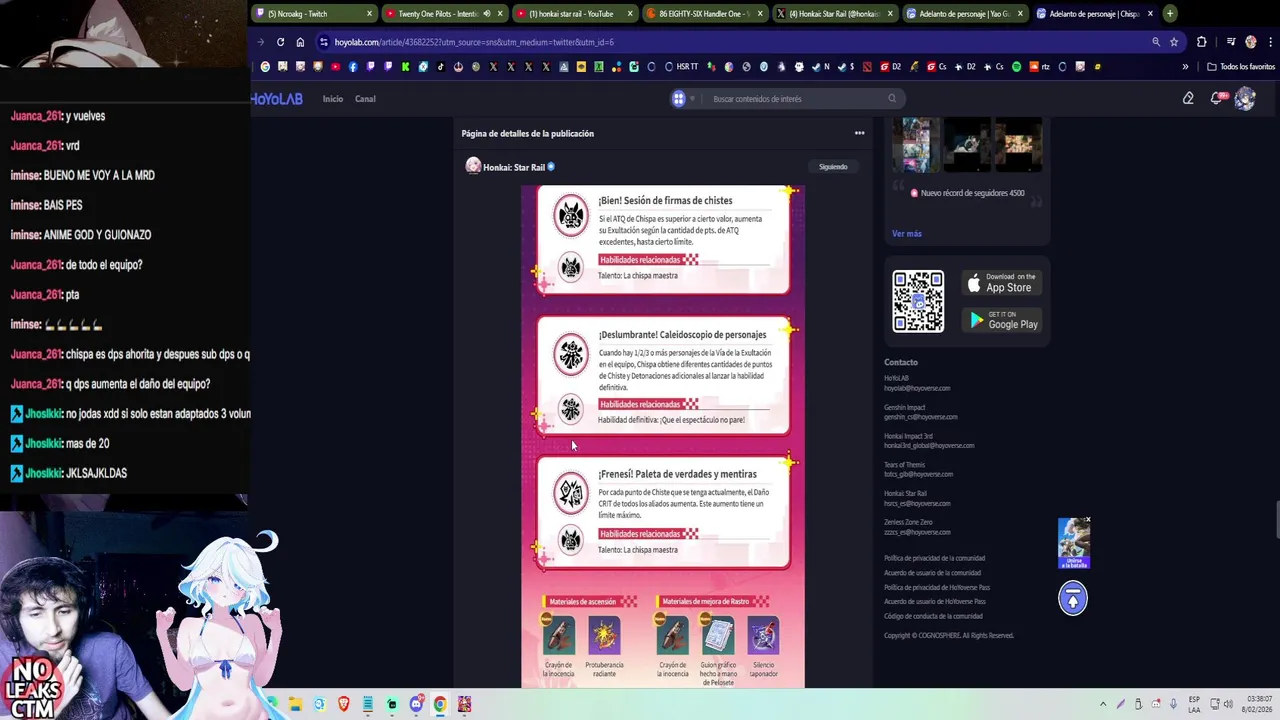Show hidden system tray icons
Viewport: 1280px width, 720px height.
point(1103,704)
